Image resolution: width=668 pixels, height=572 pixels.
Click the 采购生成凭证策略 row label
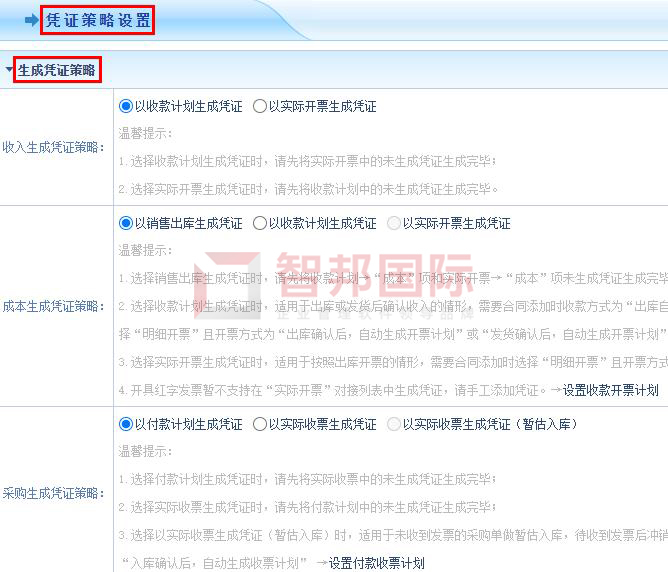coord(53,493)
